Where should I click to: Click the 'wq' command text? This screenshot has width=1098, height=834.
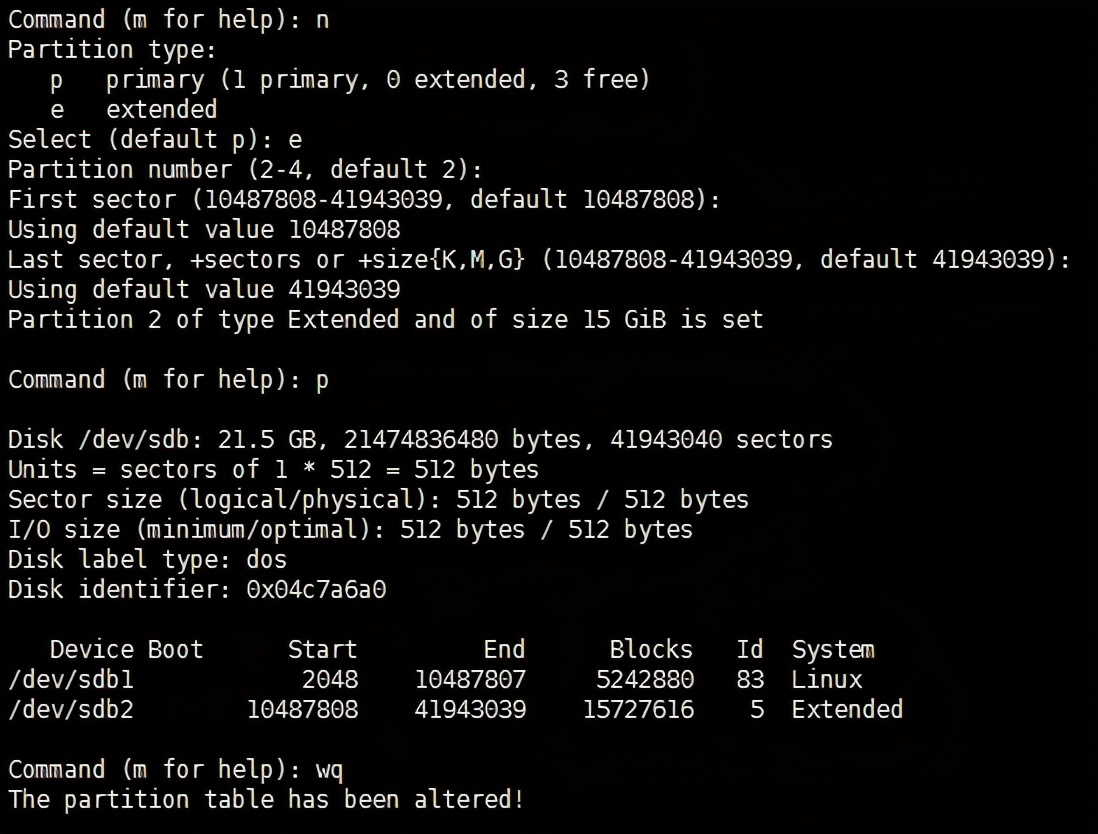tap(330, 770)
